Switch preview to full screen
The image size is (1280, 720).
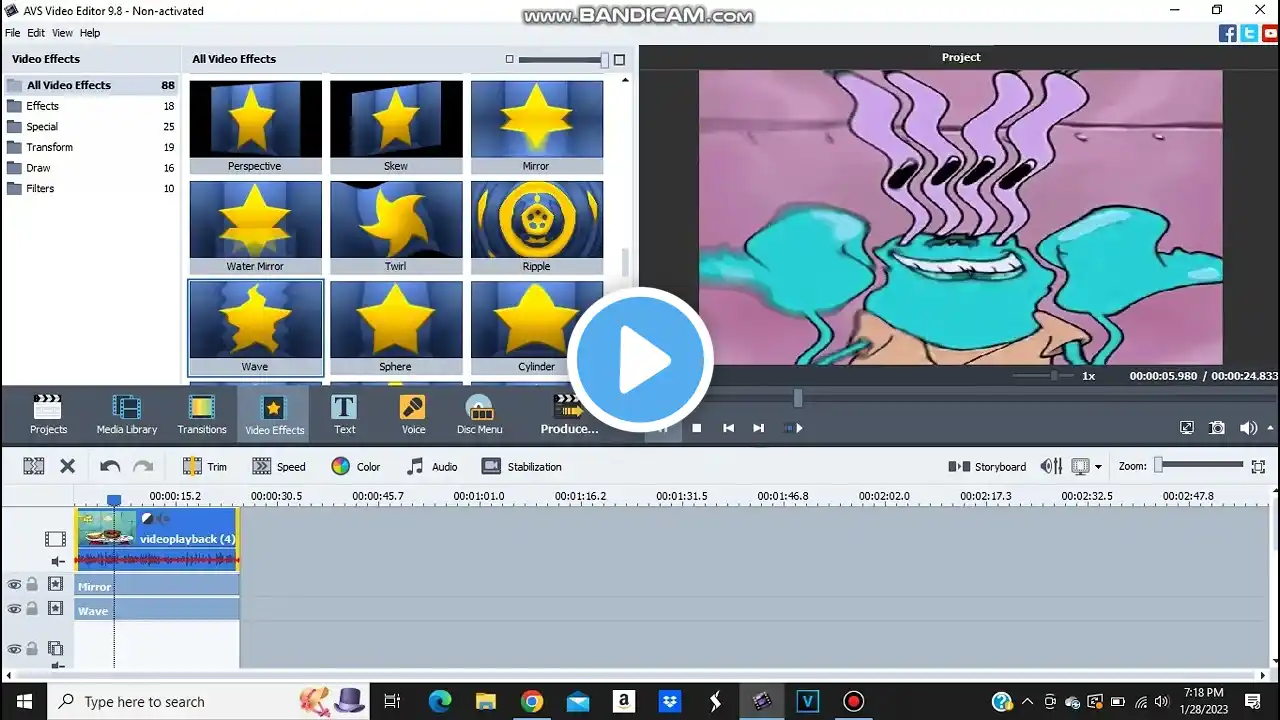pos(1187,428)
